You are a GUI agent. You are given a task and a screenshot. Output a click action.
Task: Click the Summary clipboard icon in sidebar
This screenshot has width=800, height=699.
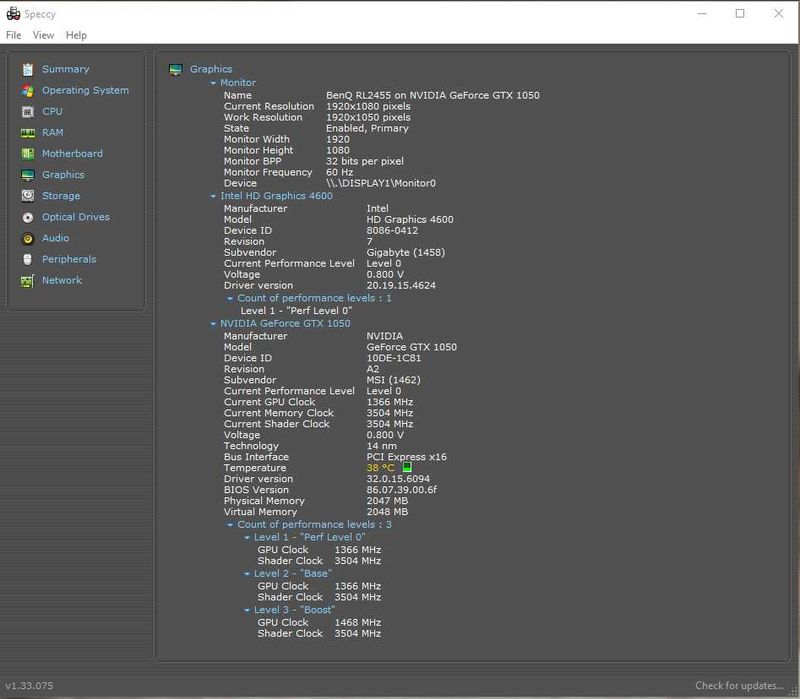pyautogui.click(x=28, y=69)
